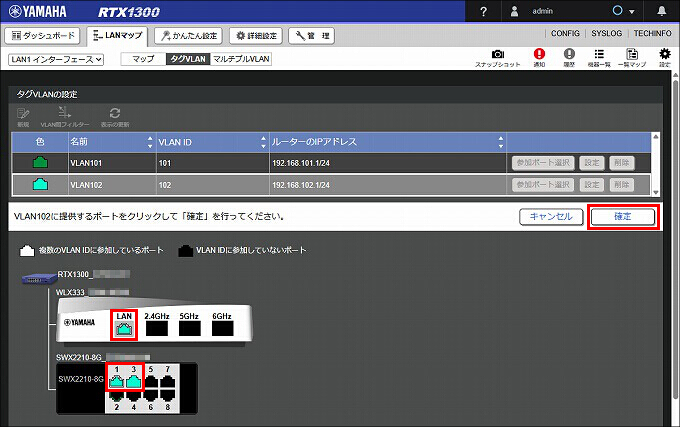Screen dimensions: 680x427
Task: Toggle the WLX333 5GHz port
Action: [190, 329]
